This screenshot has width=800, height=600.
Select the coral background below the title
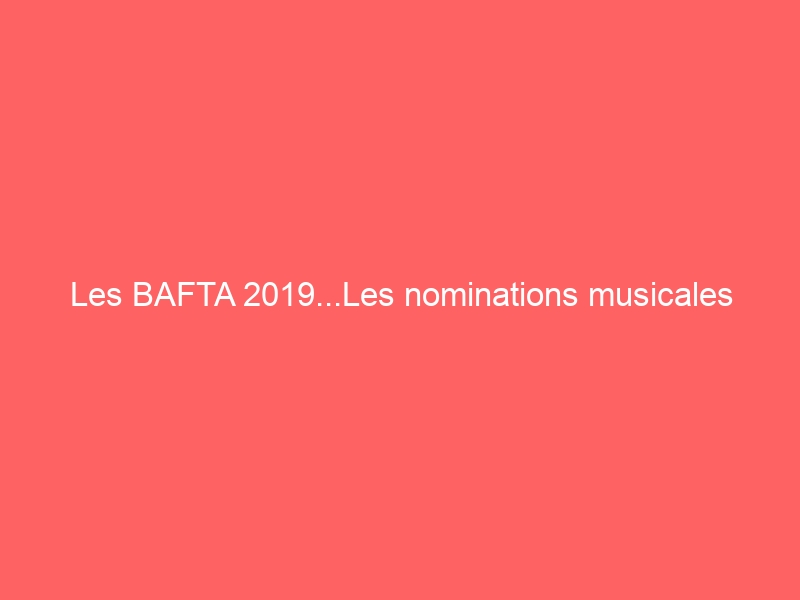[400, 460]
